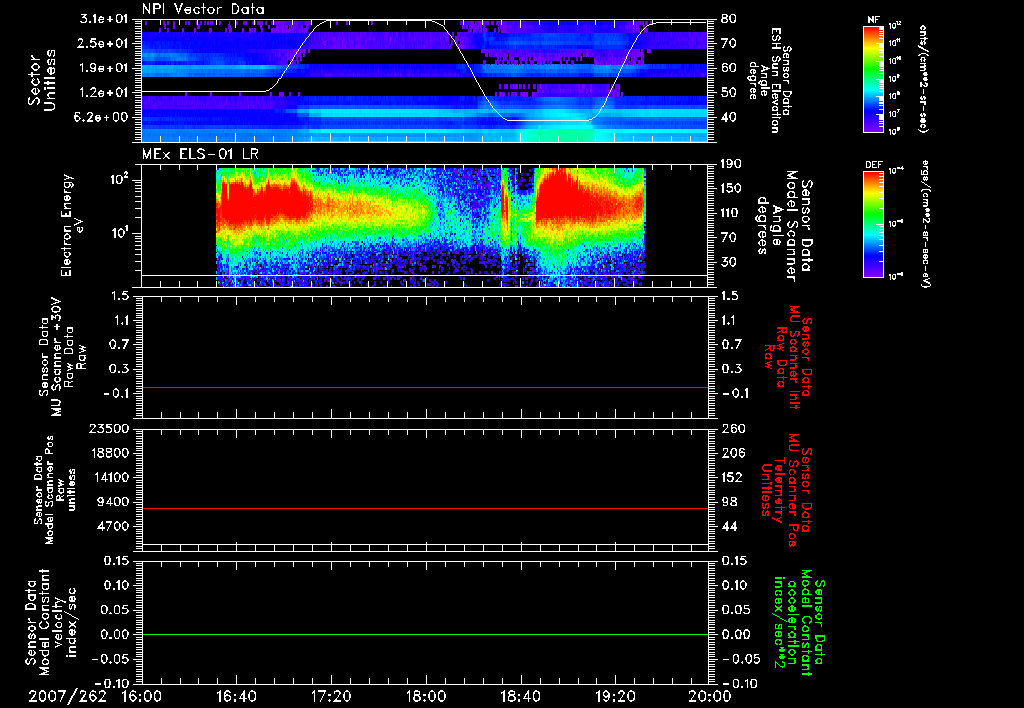1024x708 pixels.
Task: Click the green Model Constant acceleration label
Action: click(x=799, y=623)
